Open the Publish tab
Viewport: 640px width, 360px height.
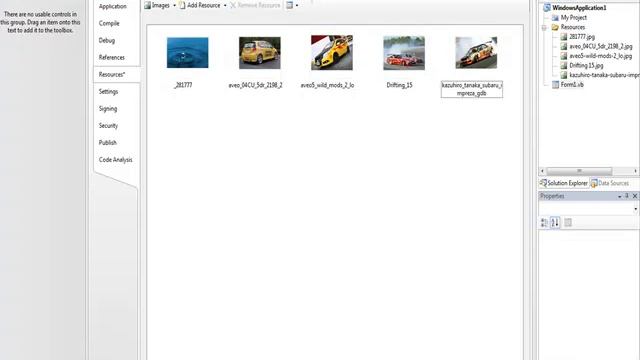click(x=108, y=143)
